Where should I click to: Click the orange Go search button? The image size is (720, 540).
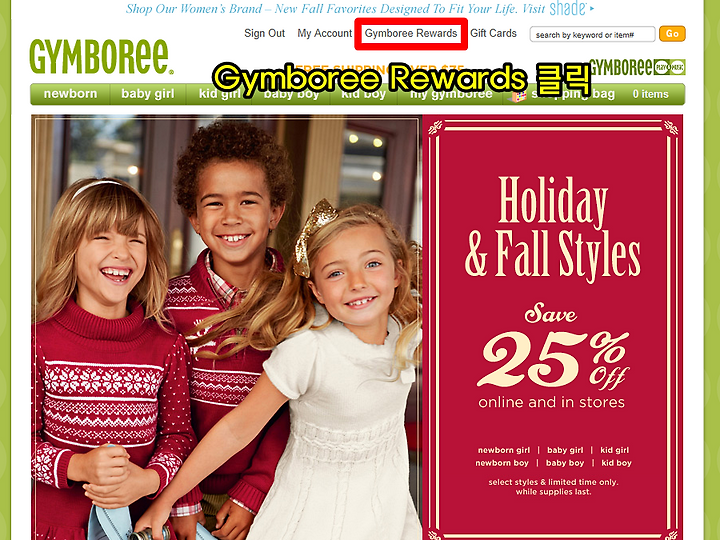[x=672, y=34]
